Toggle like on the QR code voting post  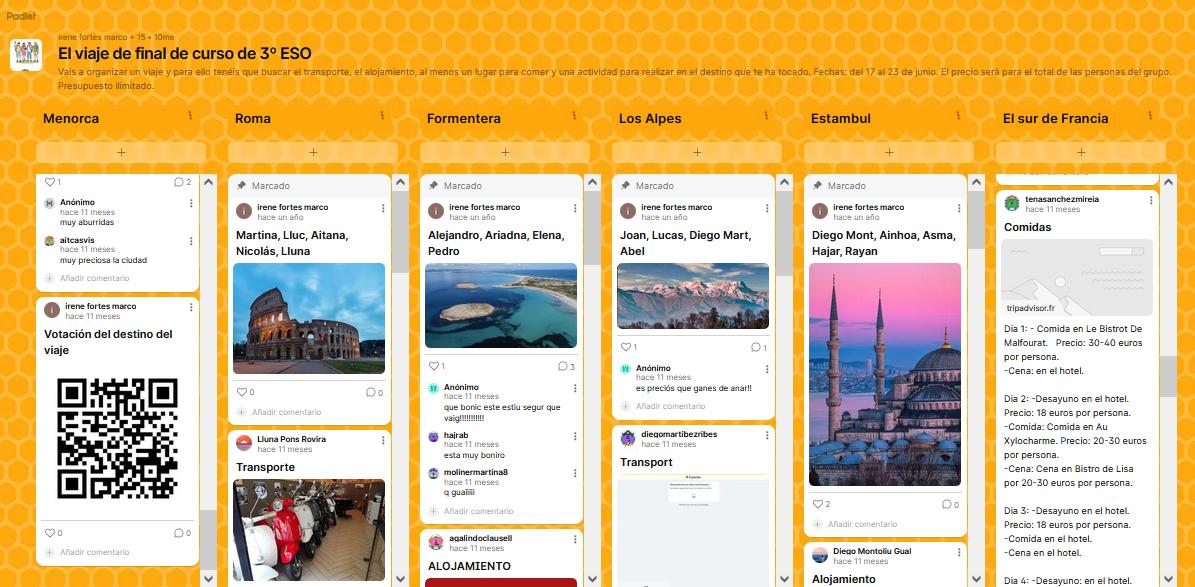tap(49, 533)
